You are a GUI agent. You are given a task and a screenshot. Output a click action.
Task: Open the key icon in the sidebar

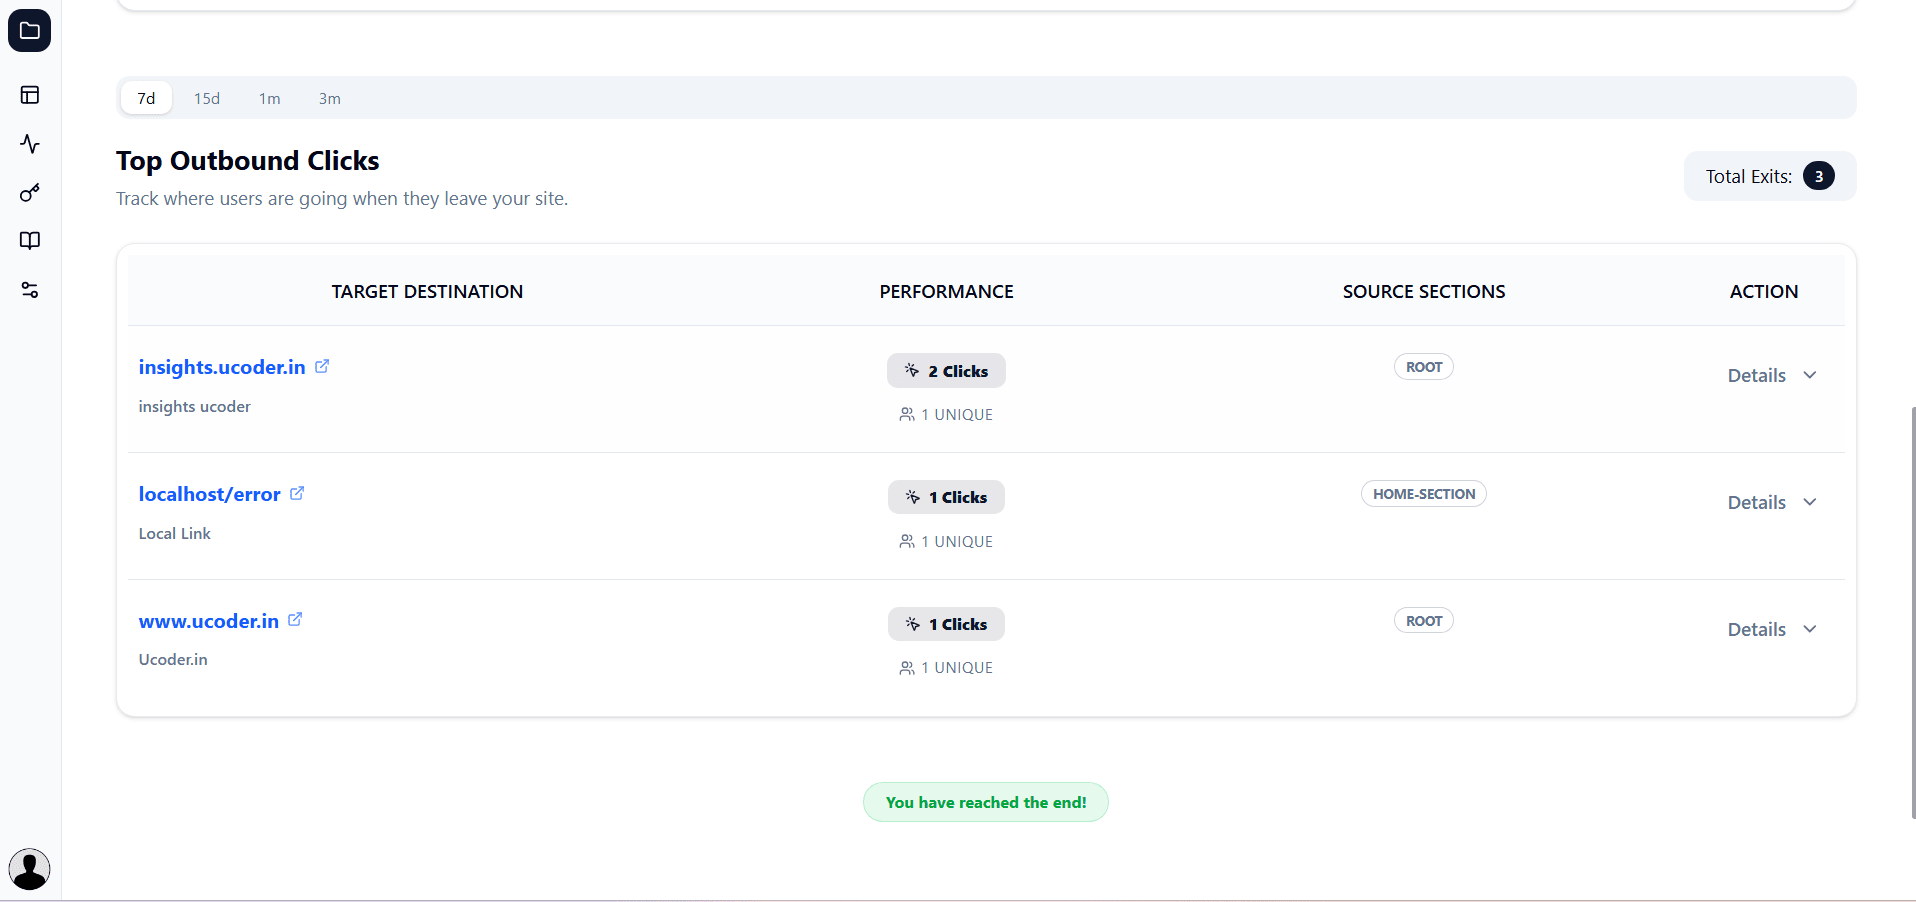coord(30,192)
